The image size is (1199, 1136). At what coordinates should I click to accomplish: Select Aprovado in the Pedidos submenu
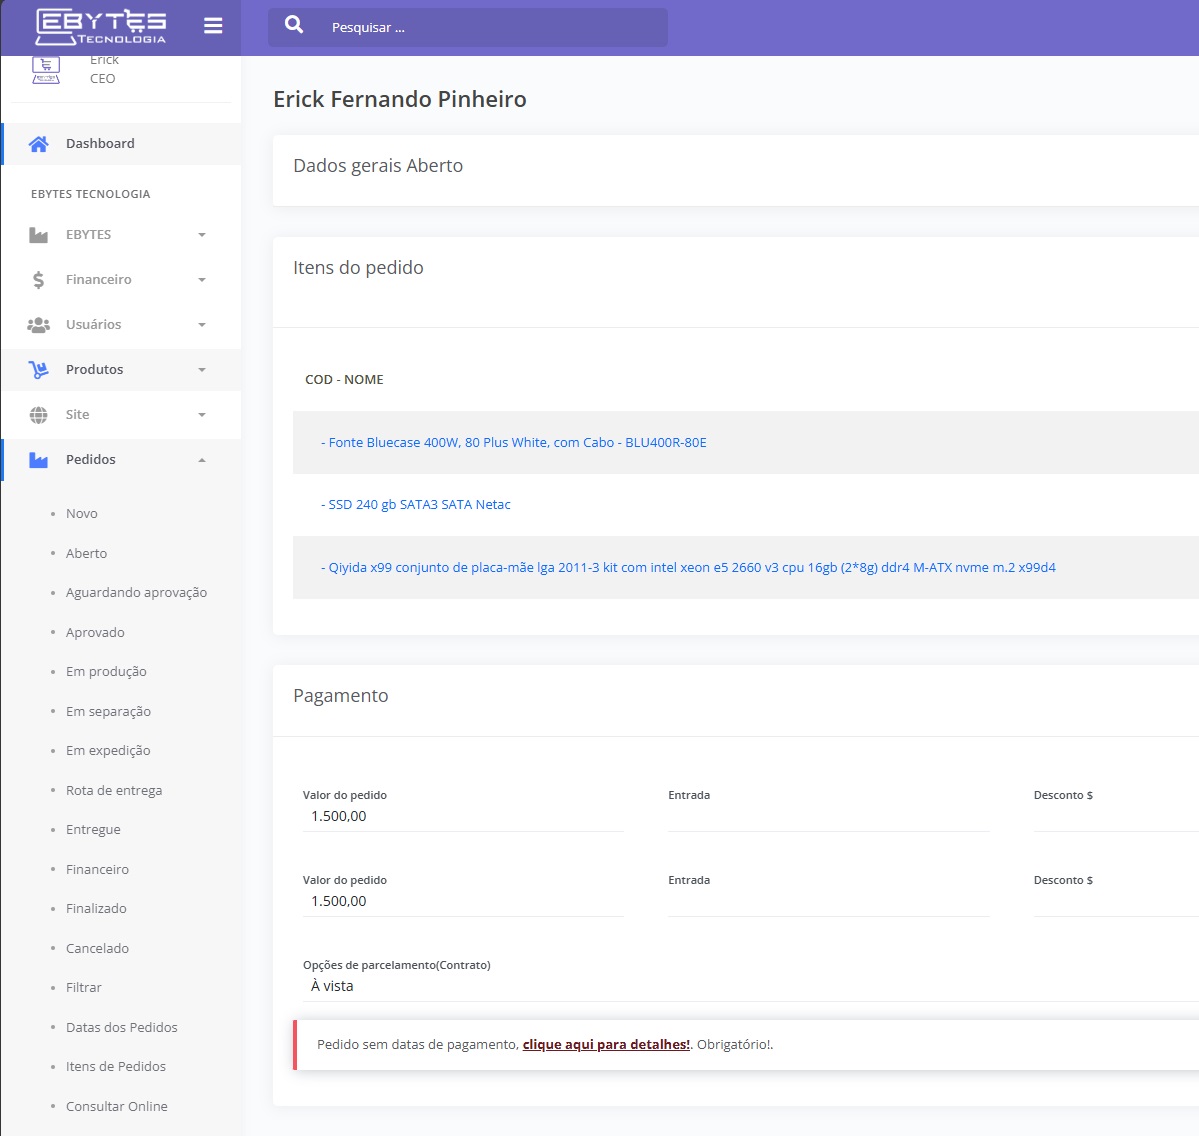click(x=95, y=632)
